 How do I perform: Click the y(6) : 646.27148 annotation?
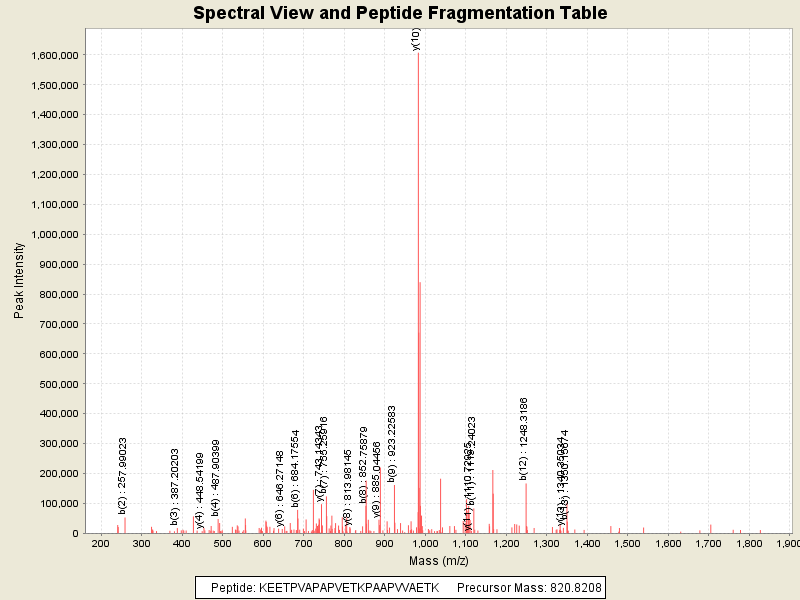tap(280, 488)
